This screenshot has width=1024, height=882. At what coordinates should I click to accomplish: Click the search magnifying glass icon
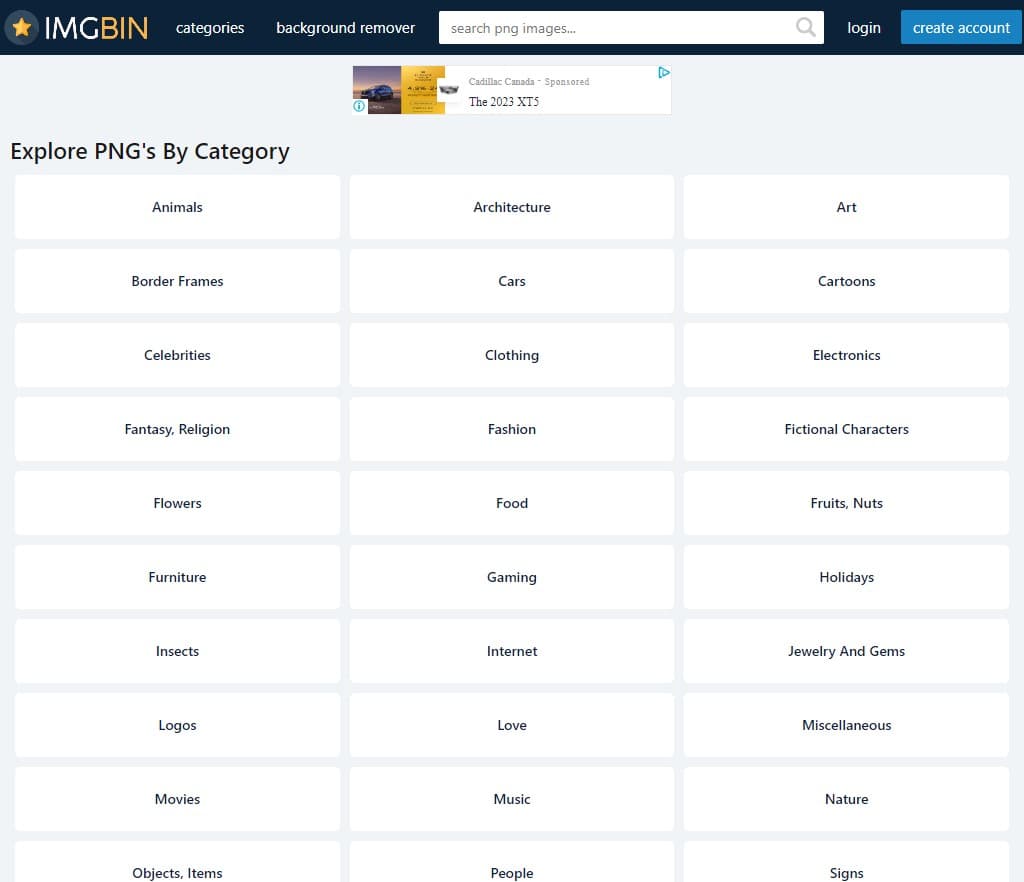[805, 28]
